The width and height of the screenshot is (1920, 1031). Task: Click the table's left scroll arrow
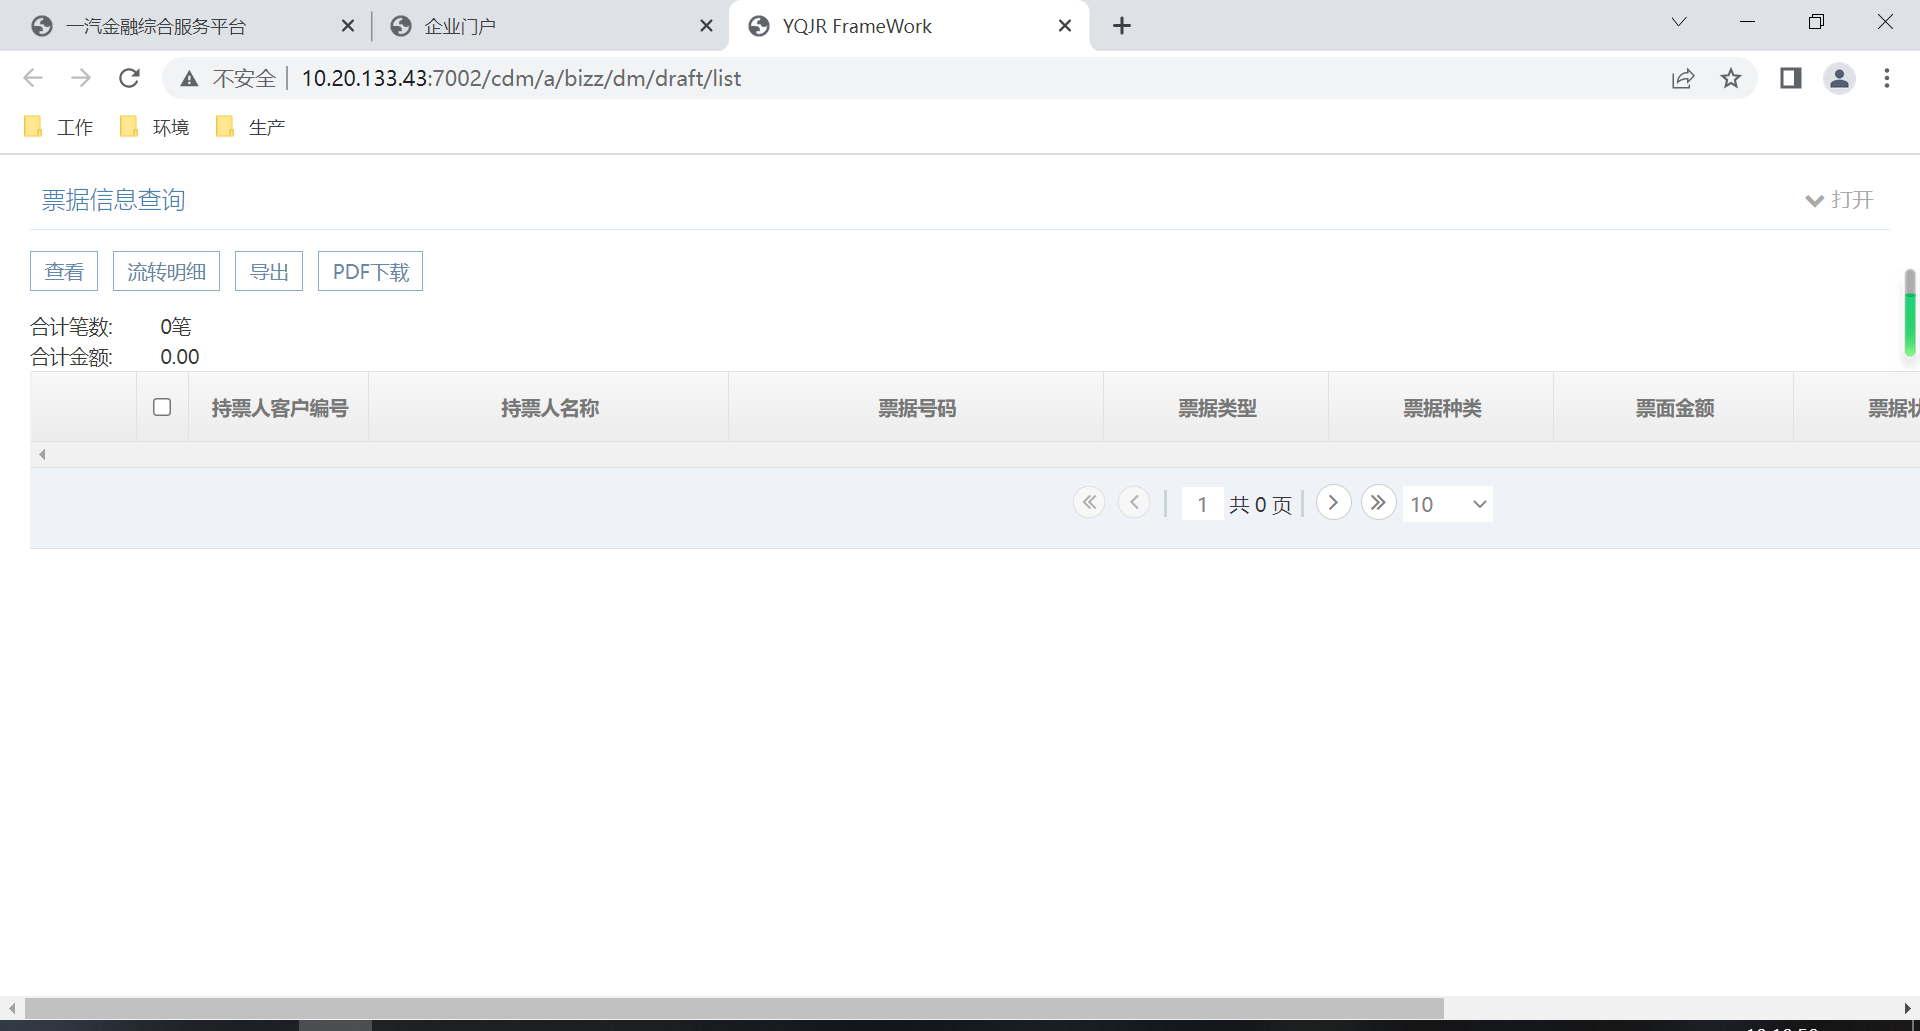[x=42, y=454]
